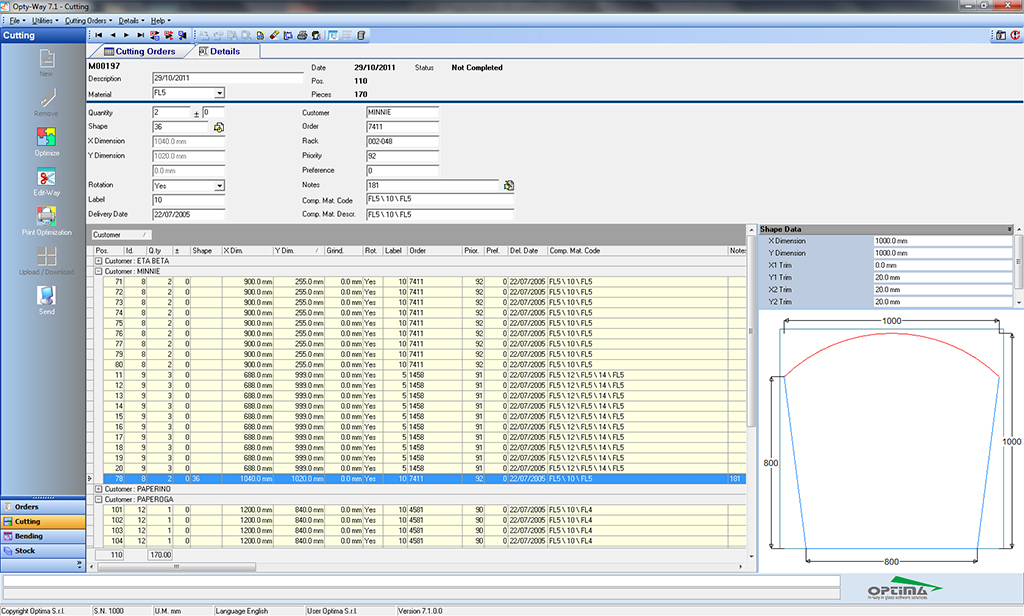This screenshot has width=1024, height=616.
Task: Click the printer icon in the toolbar
Action: tap(302, 35)
